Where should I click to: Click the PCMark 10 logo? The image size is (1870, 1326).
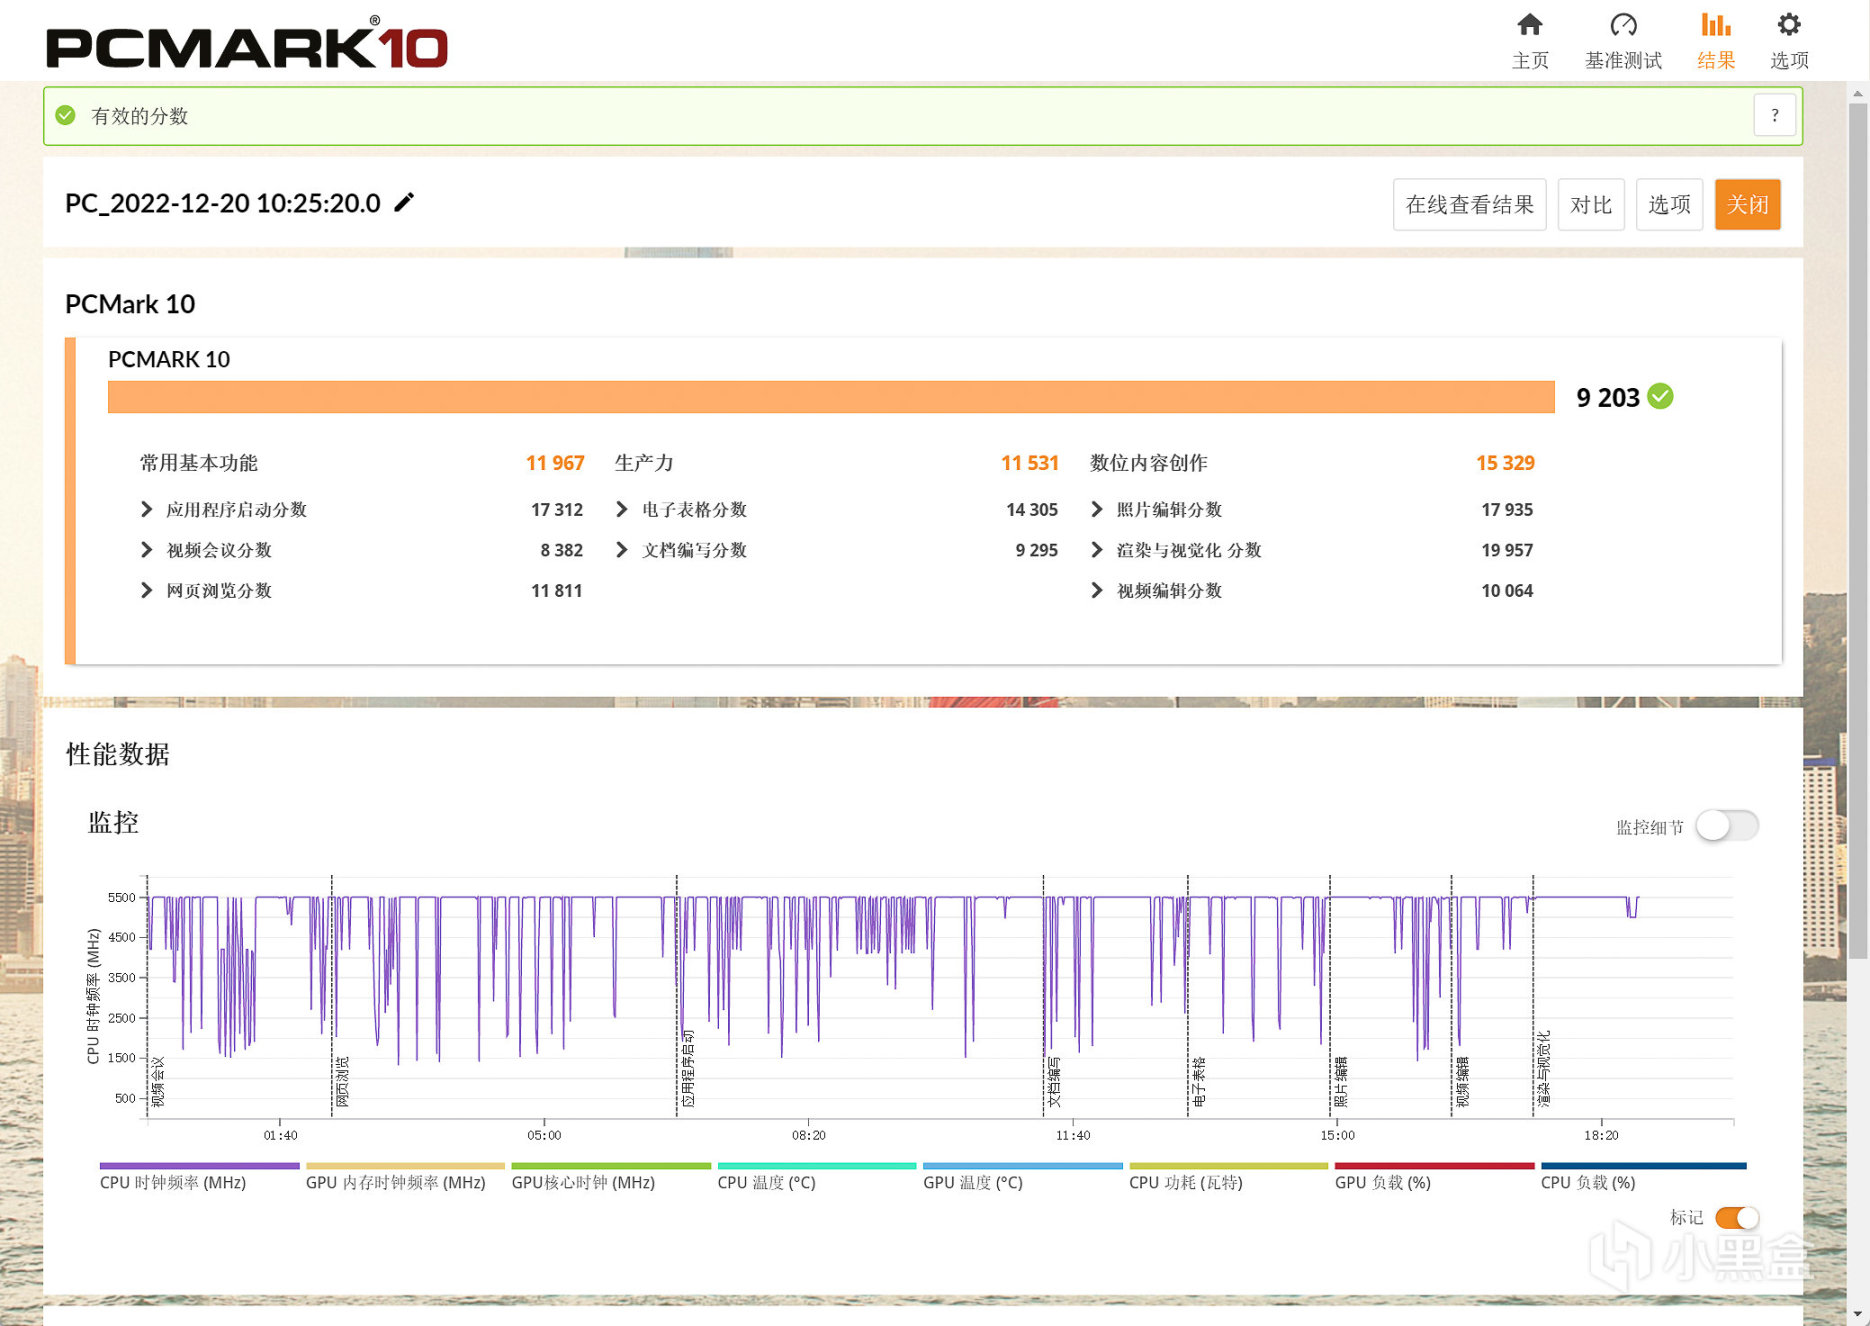pos(247,44)
